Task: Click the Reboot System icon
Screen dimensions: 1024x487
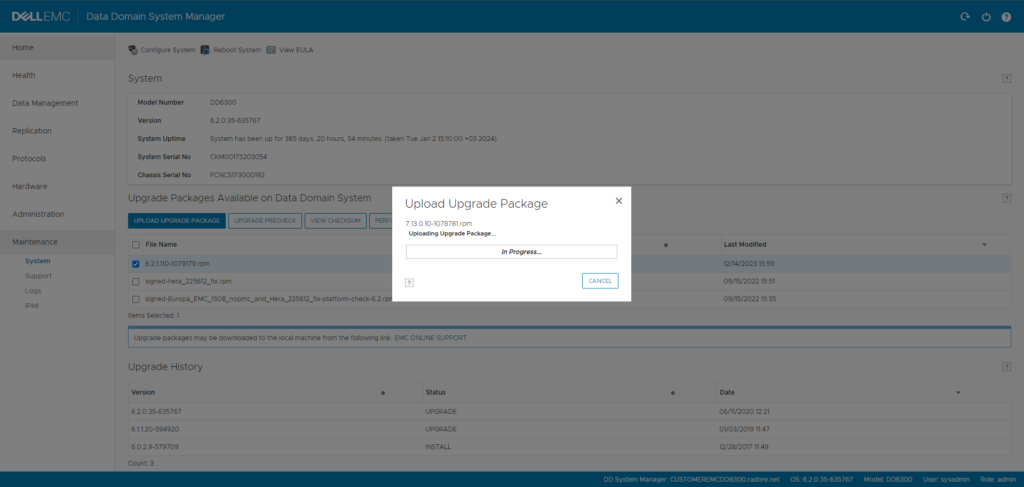Action: coord(205,50)
